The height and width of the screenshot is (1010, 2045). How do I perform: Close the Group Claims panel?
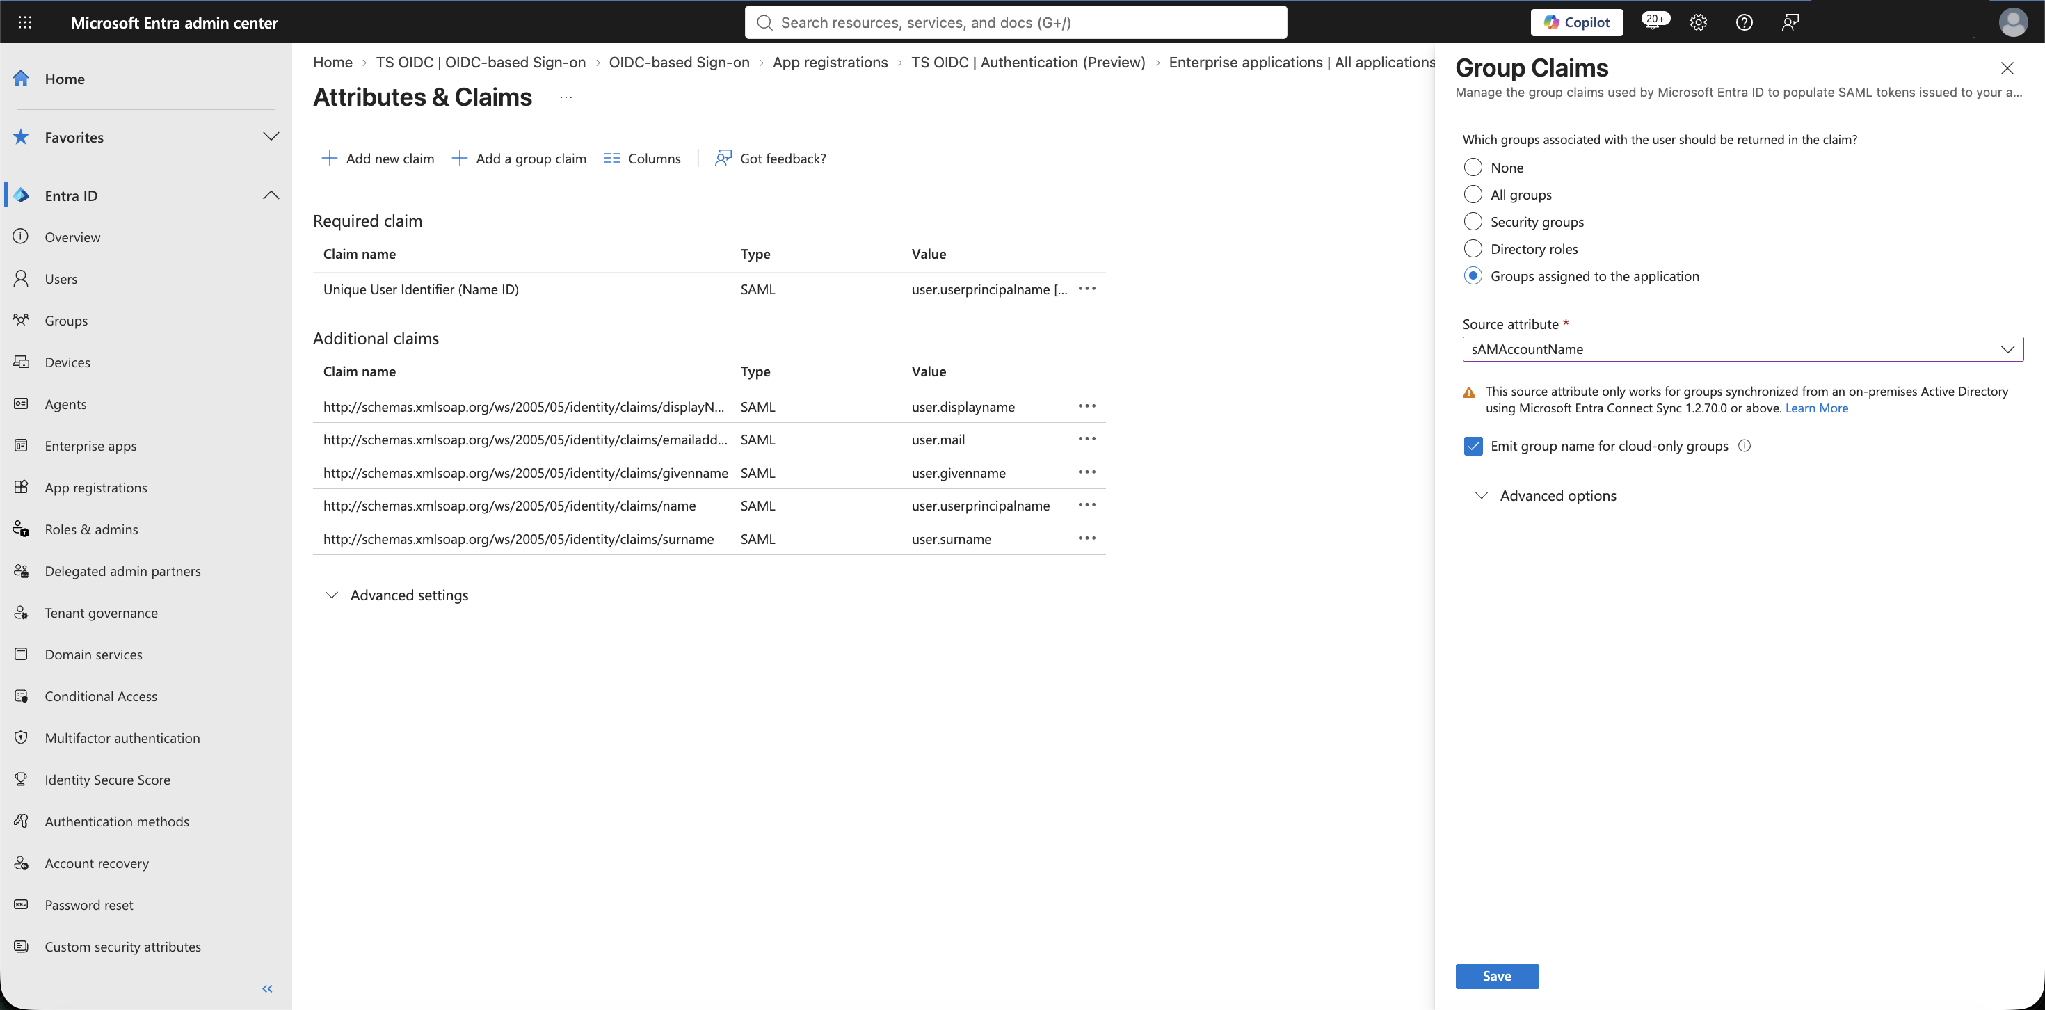click(2007, 68)
